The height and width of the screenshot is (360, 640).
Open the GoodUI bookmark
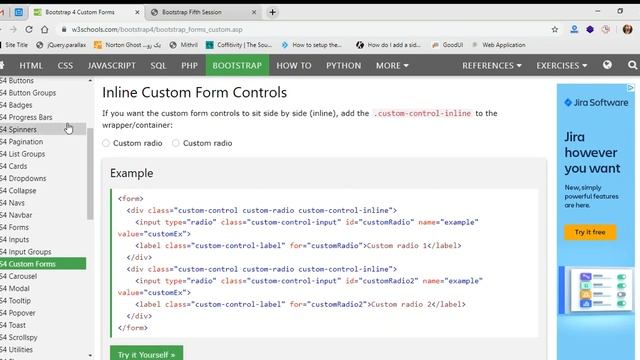click(447, 45)
